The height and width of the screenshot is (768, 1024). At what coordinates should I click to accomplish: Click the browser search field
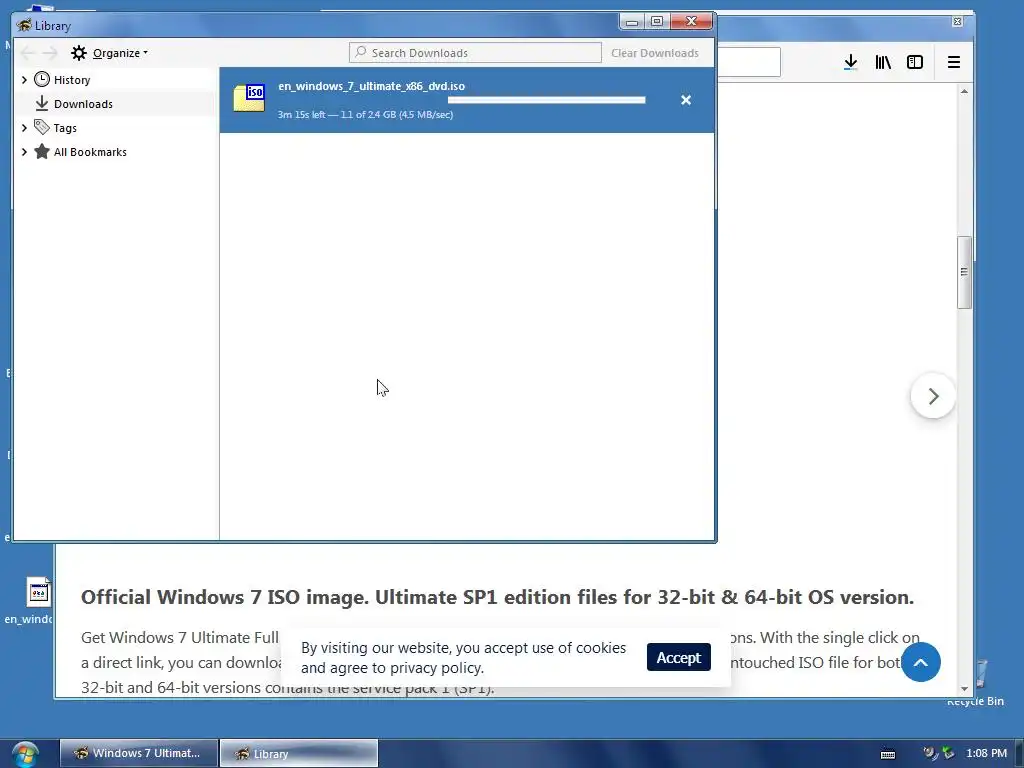pos(749,62)
